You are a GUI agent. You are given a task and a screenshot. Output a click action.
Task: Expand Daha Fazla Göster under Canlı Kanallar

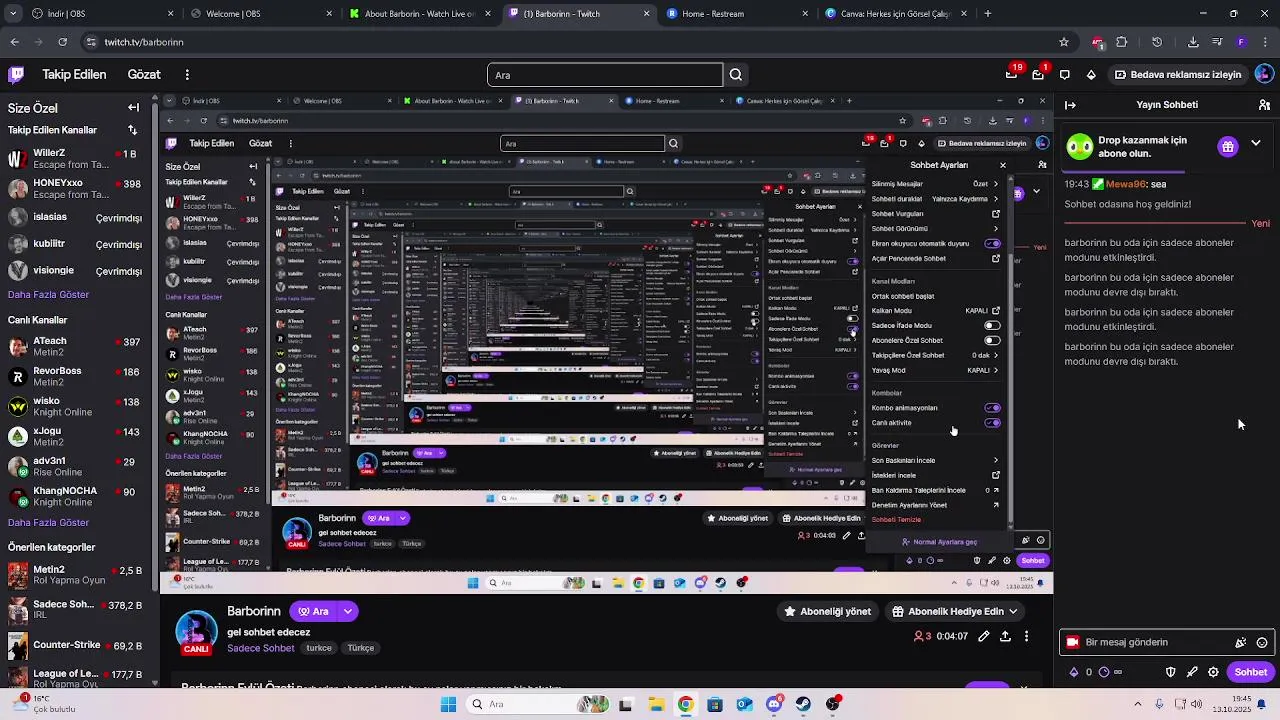48,523
